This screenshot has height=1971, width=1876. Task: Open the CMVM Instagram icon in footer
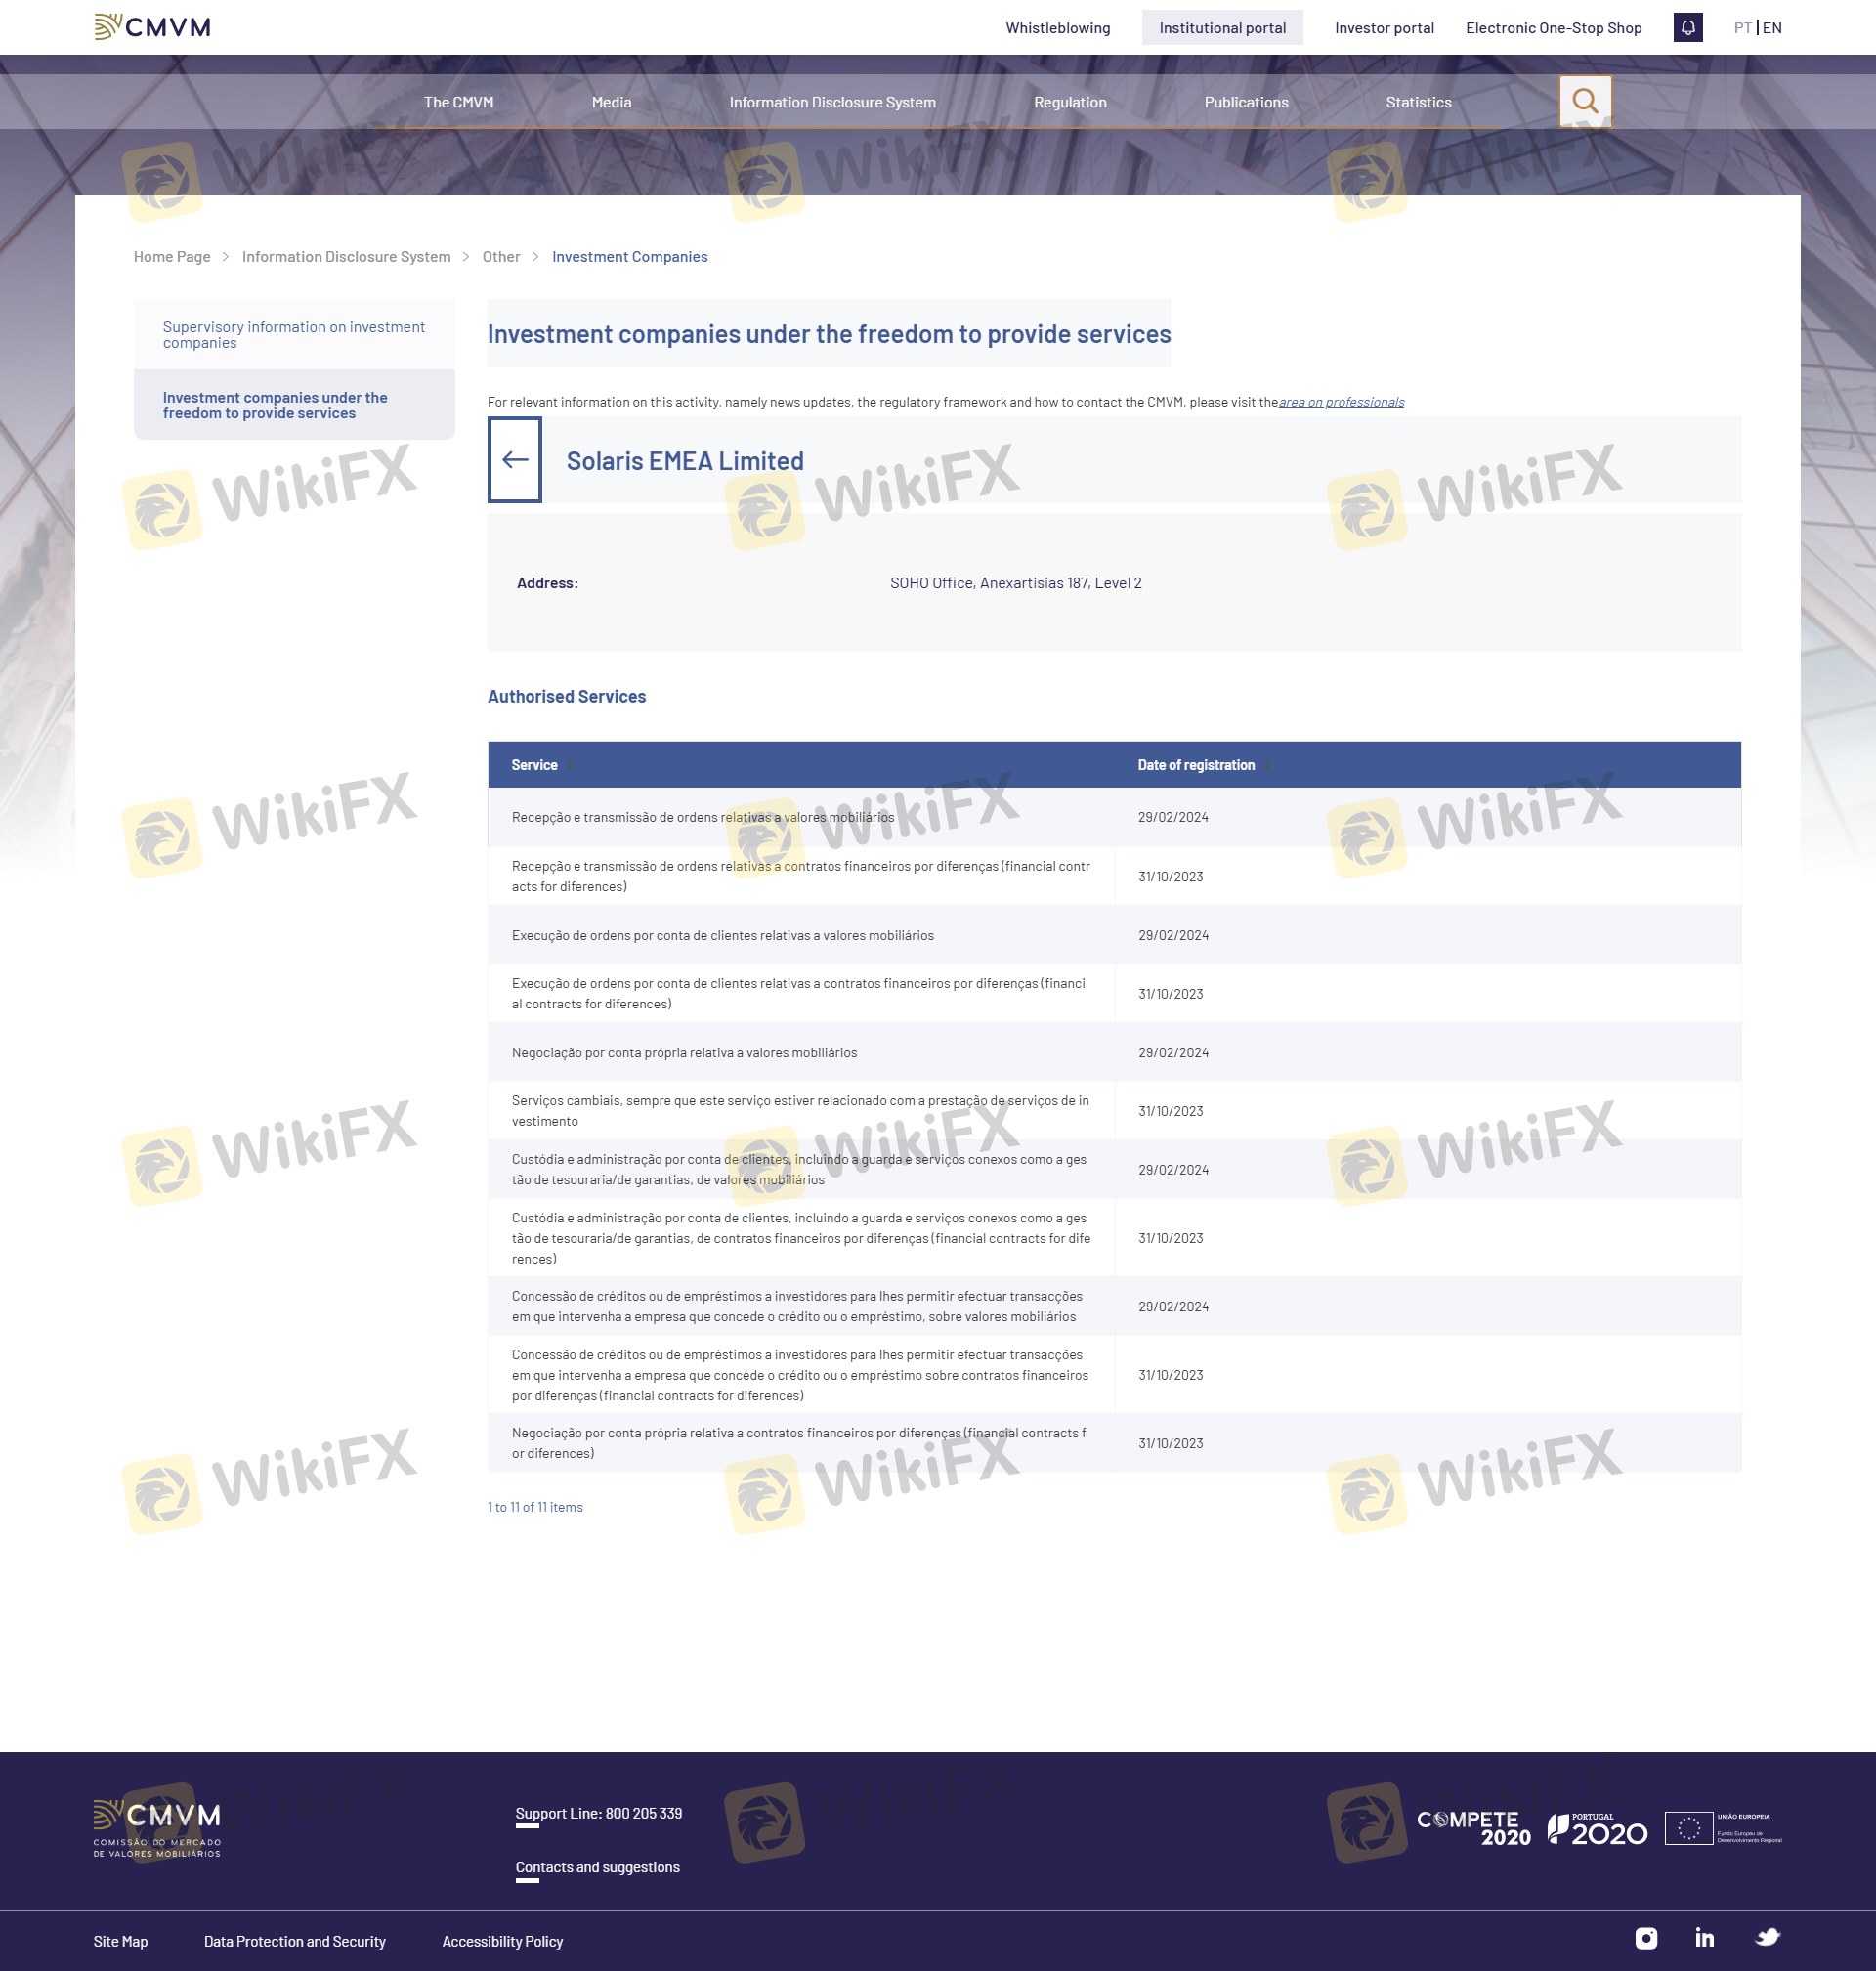tap(1646, 1938)
